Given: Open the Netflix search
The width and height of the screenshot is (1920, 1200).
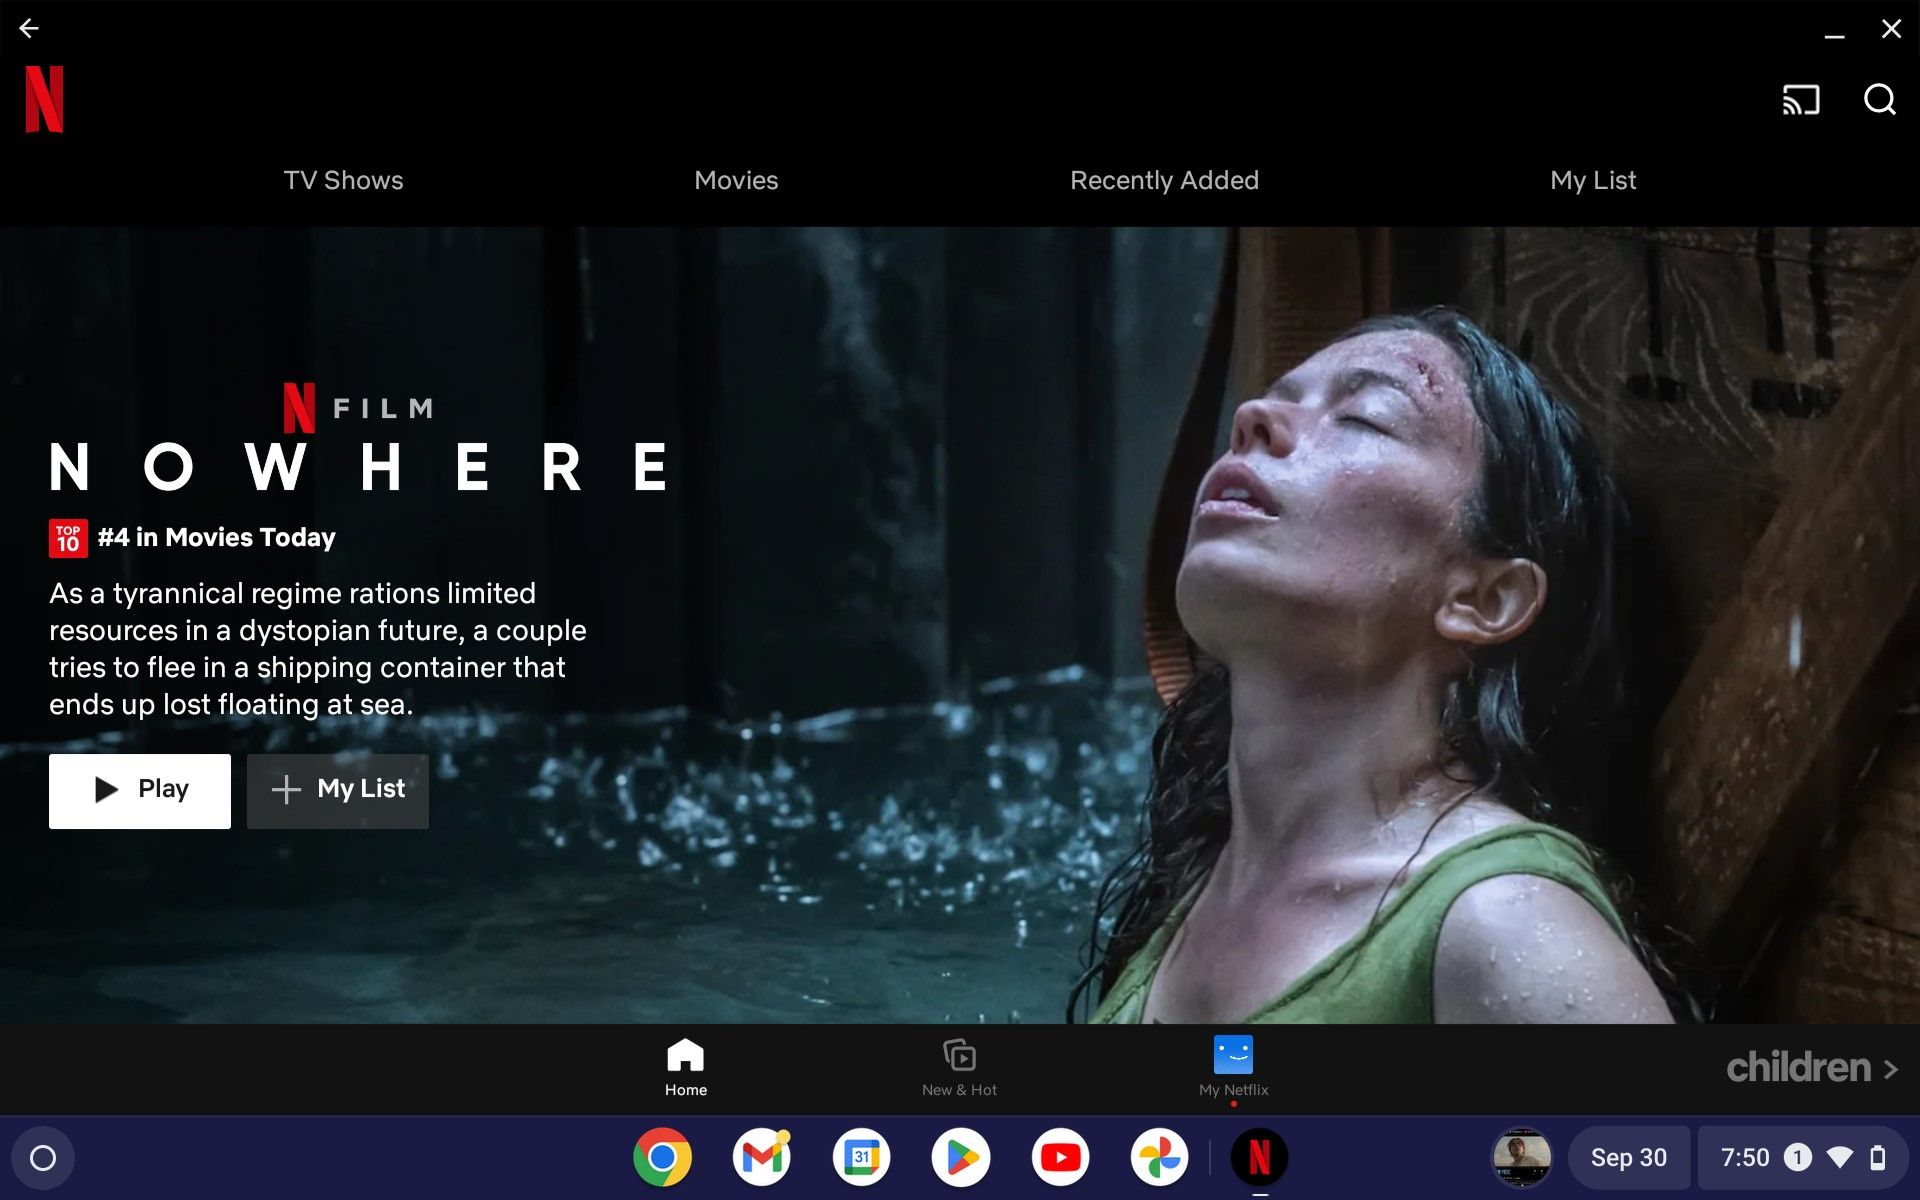Looking at the screenshot, I should tap(1879, 100).
